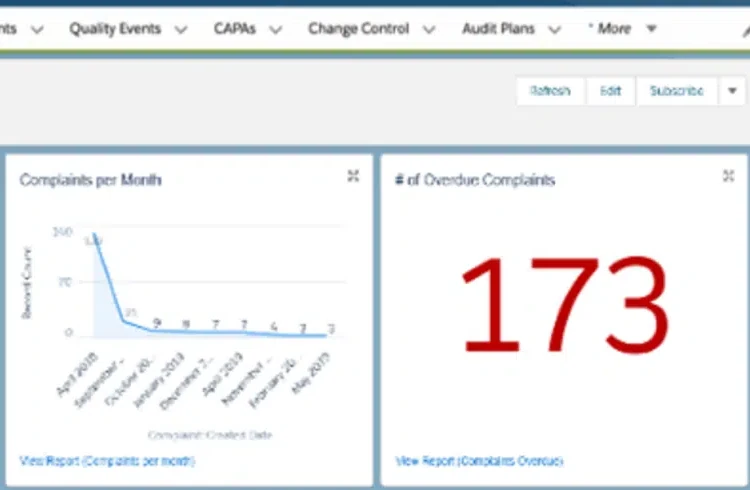The width and height of the screenshot is (750, 490).
Task: Click the Subscribe button
Action: point(676,90)
